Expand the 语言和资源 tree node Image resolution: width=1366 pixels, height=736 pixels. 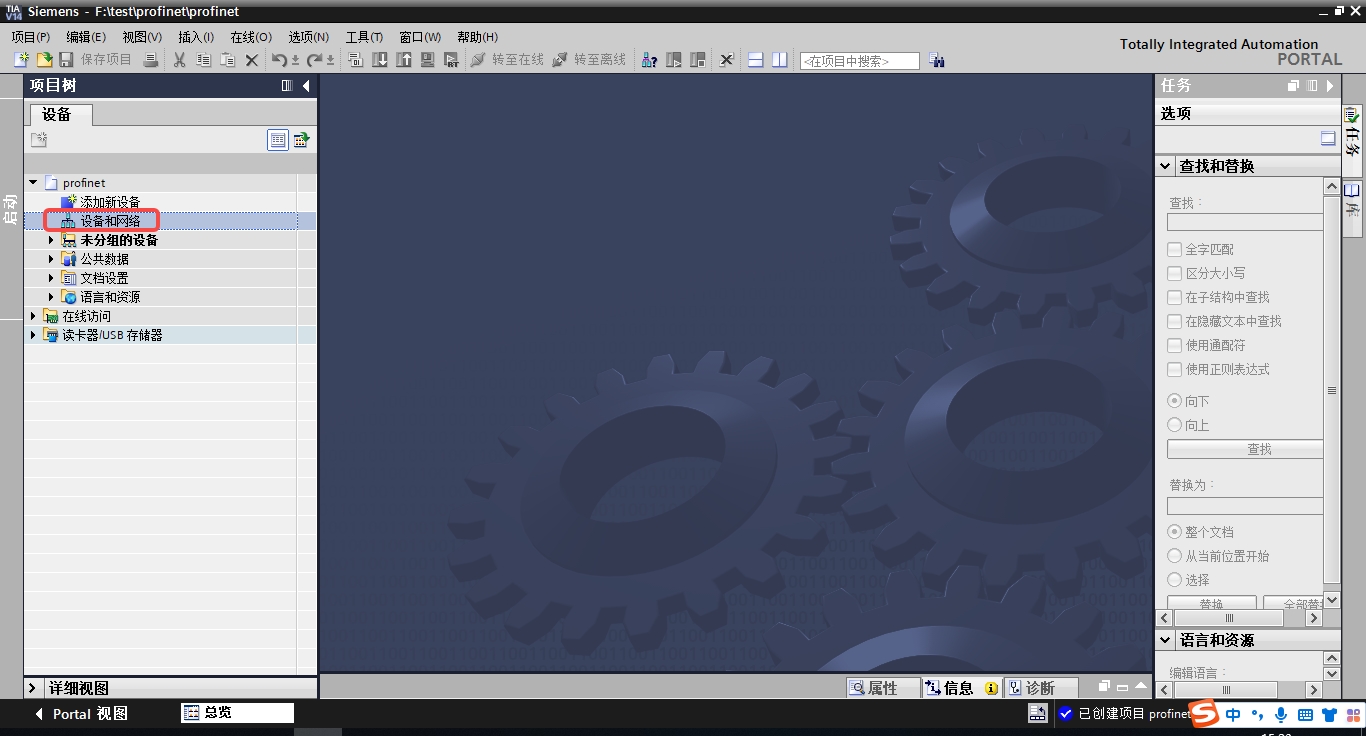(52, 297)
